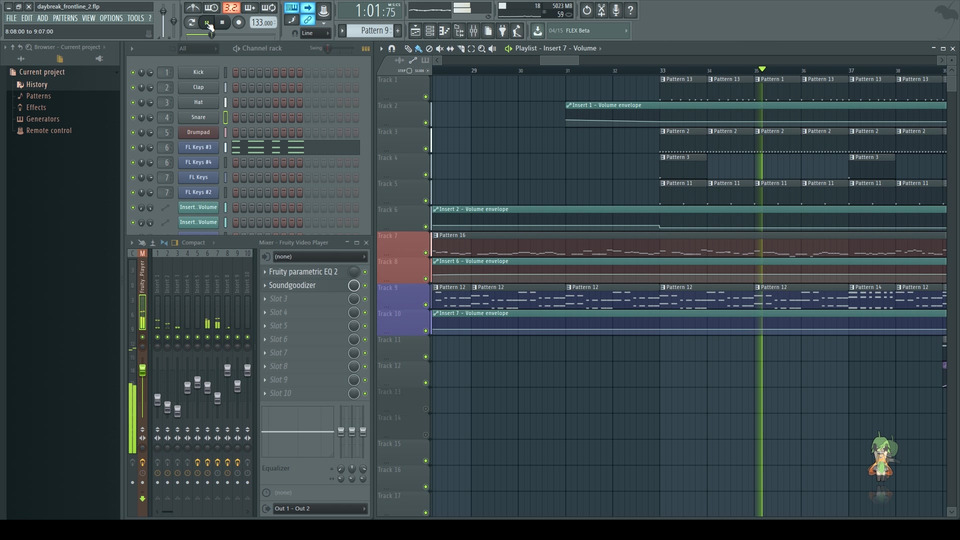Toggle mute dot on playlist Track 9
960x540 pixels.
(426, 305)
